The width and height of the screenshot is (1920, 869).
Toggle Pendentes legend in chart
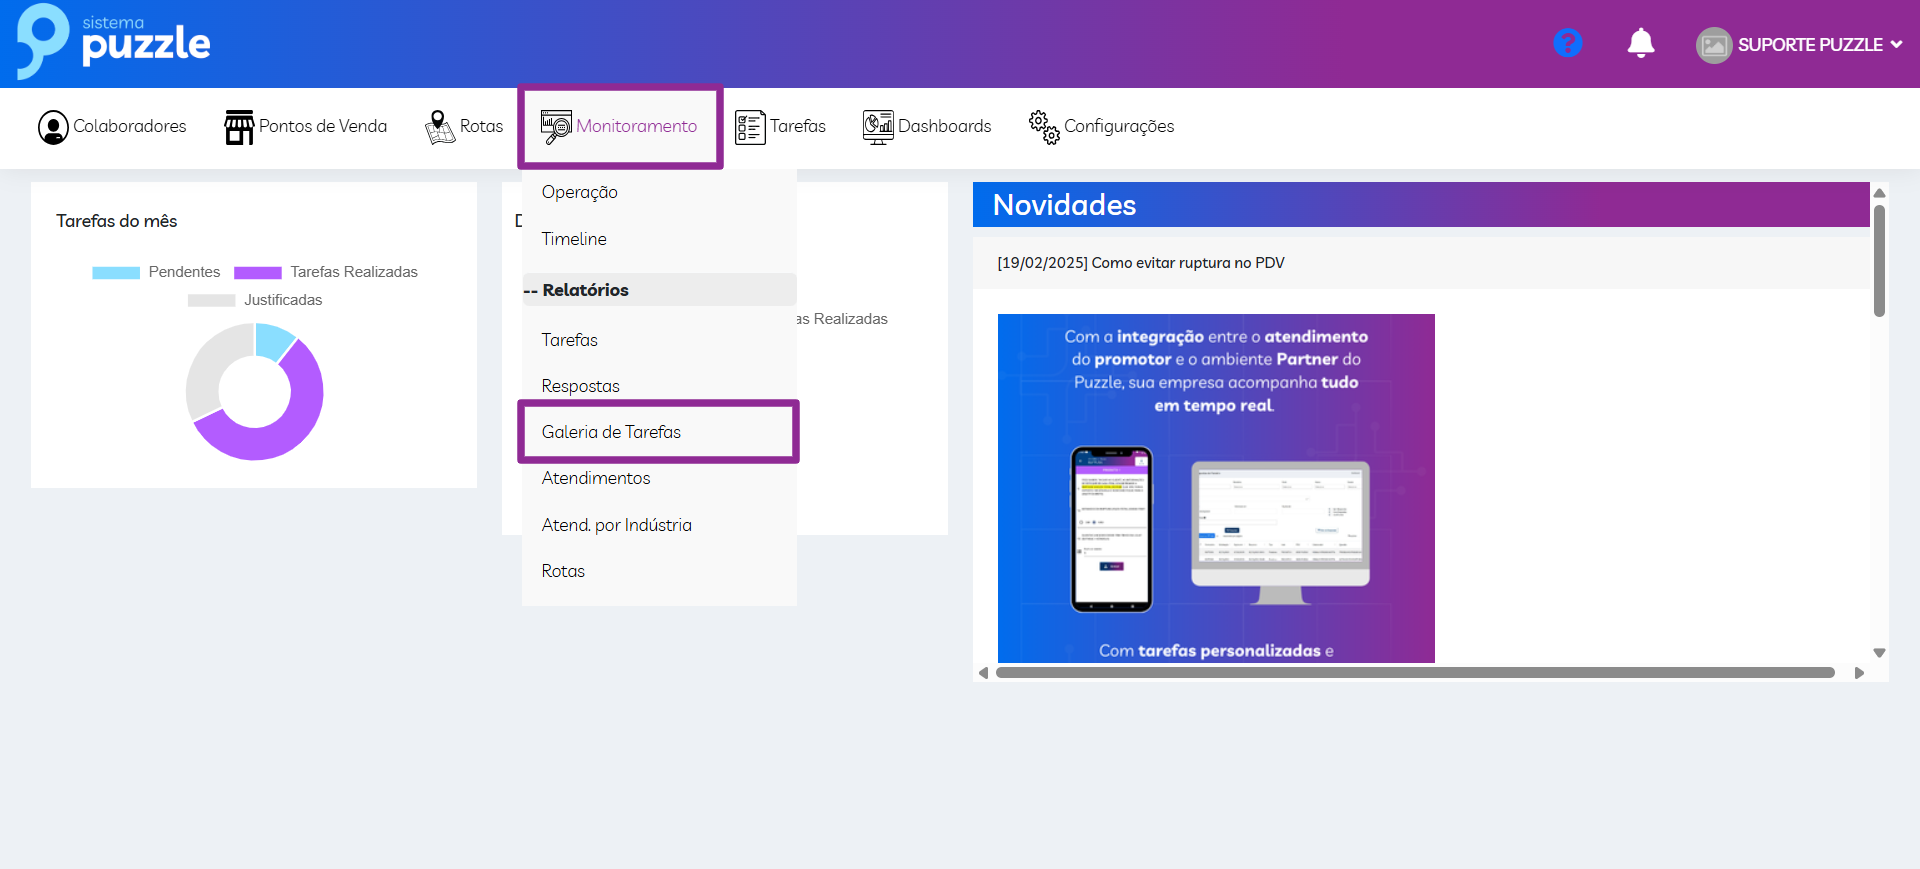(x=156, y=272)
